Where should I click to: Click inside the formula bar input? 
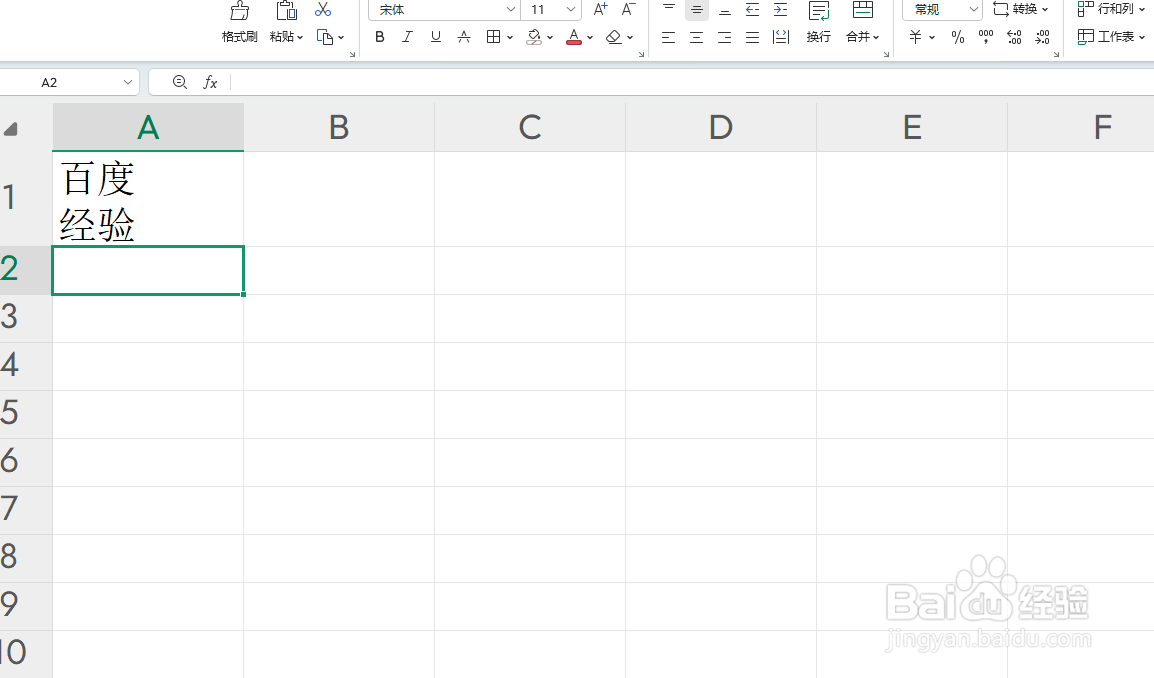[x=692, y=82]
